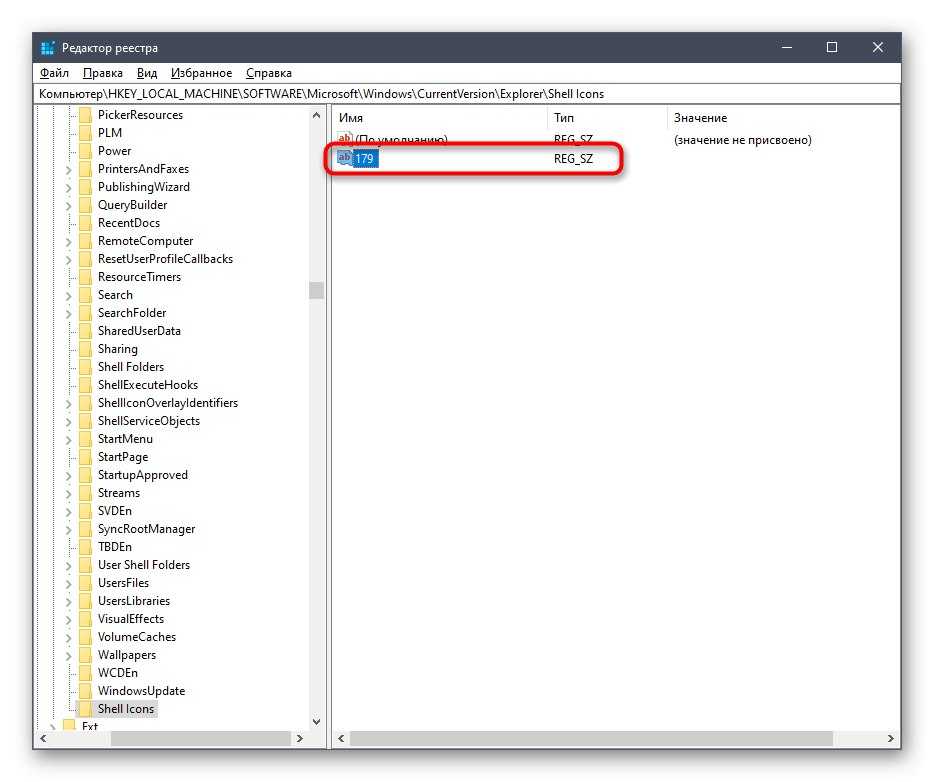Click the ResourceTimers folder icon
The width and height of the screenshot is (934, 782).
[x=85, y=276]
